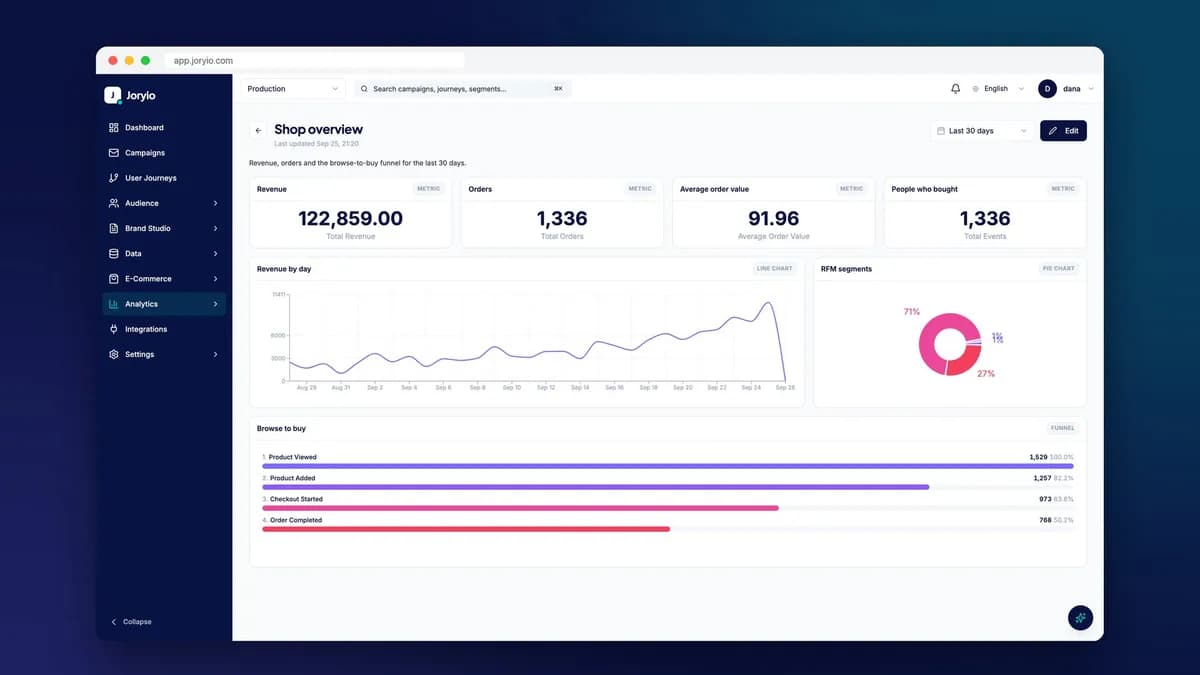
Task: Expand the Analytics submenu chevron
Action: click(x=215, y=304)
